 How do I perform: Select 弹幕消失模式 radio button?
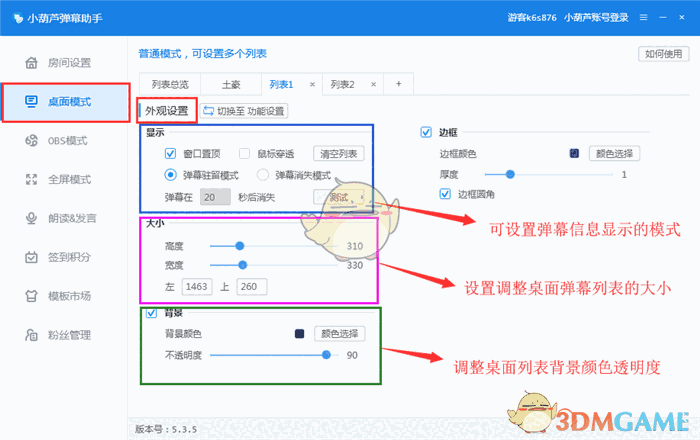click(262, 174)
